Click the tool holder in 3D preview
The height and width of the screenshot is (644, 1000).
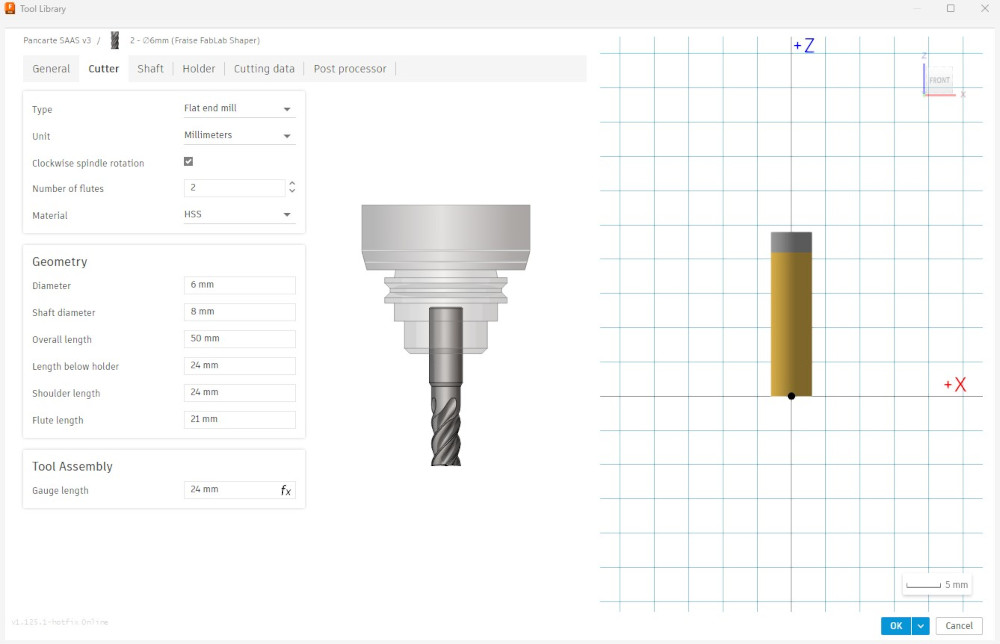[x=446, y=279]
